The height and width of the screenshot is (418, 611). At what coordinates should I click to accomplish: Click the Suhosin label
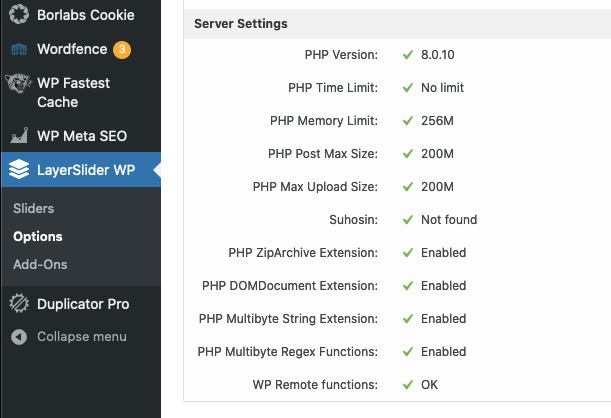coord(353,220)
